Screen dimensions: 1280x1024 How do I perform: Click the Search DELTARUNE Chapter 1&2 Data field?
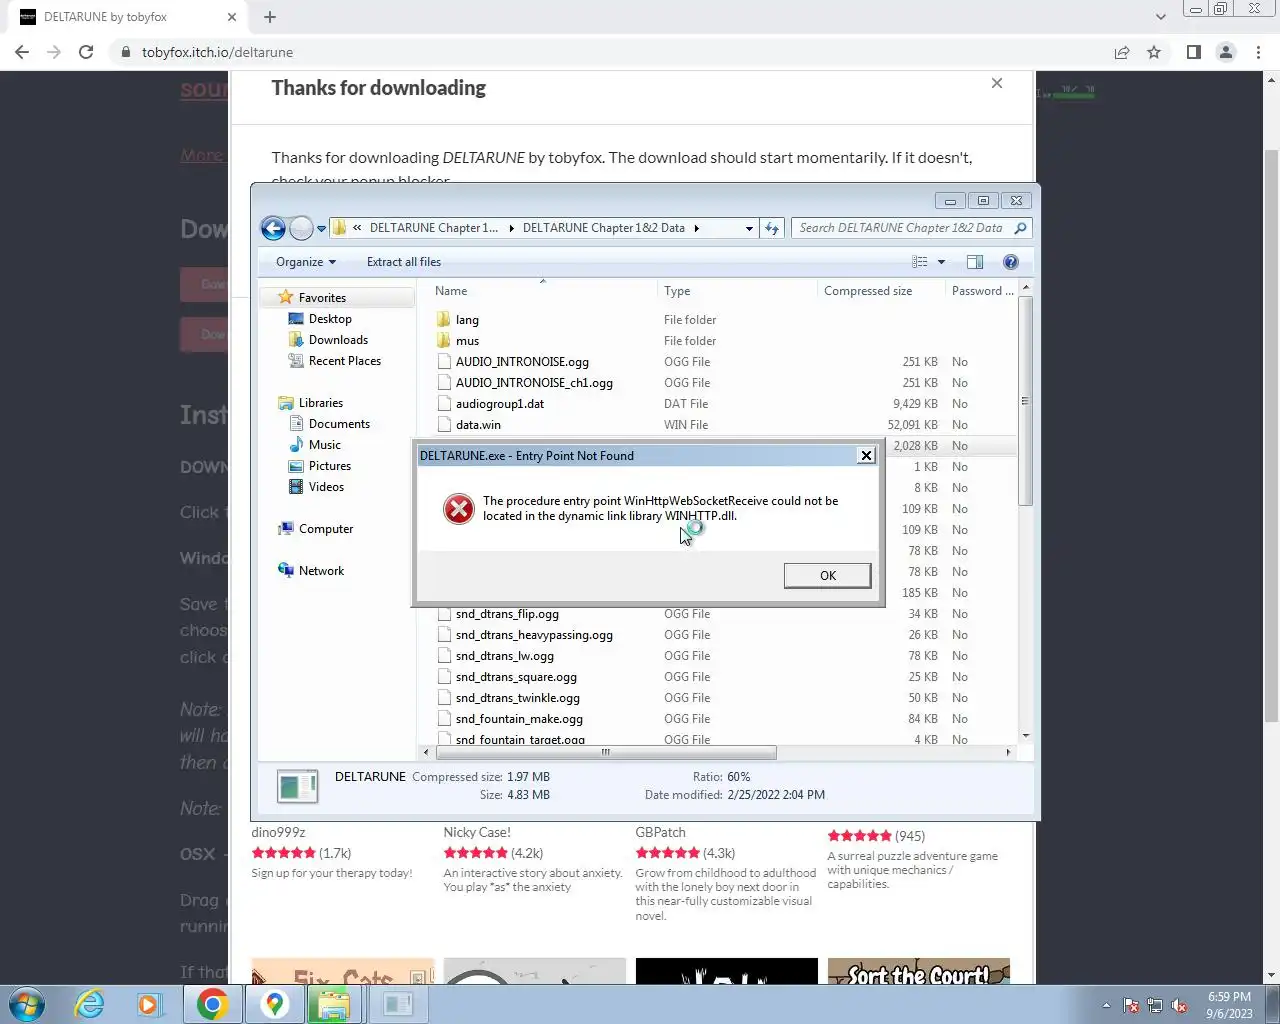pos(910,229)
